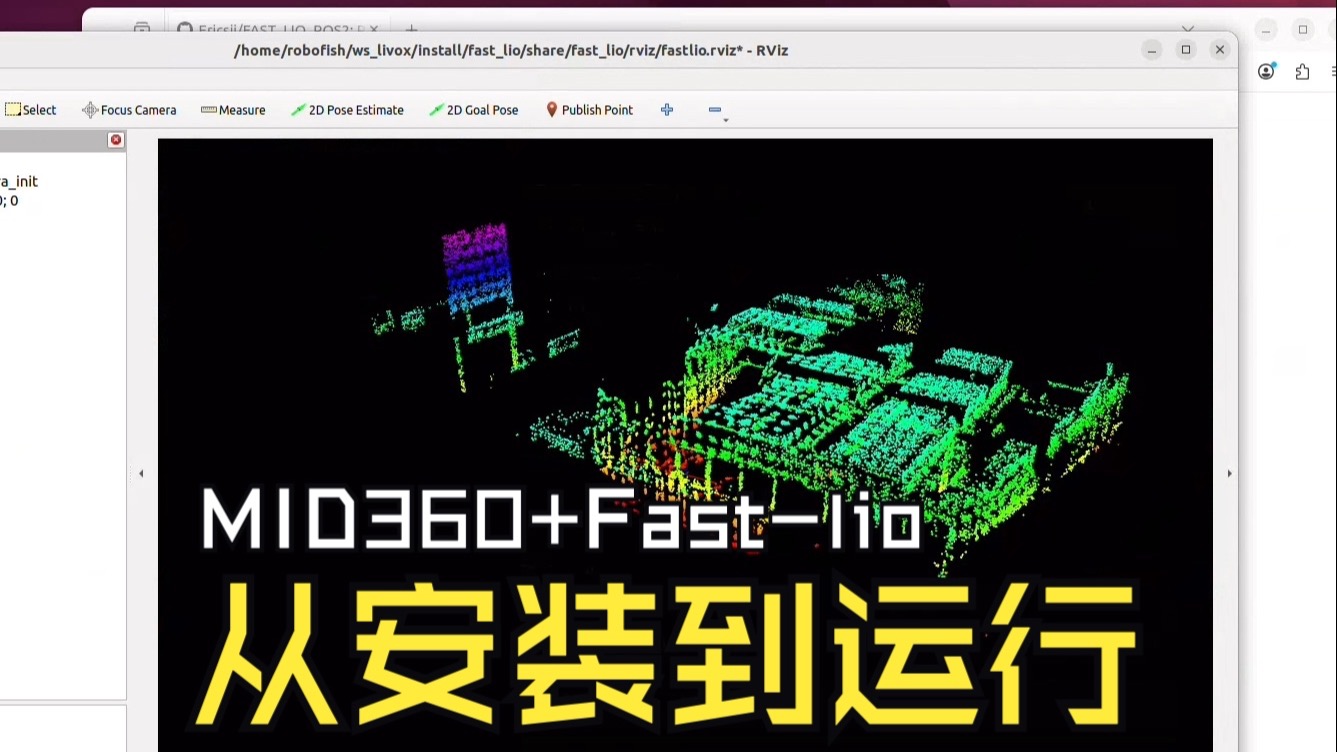The height and width of the screenshot is (752, 1337).
Task: Collapse the right panel with the arrow handle
Action: [x=1229, y=473]
